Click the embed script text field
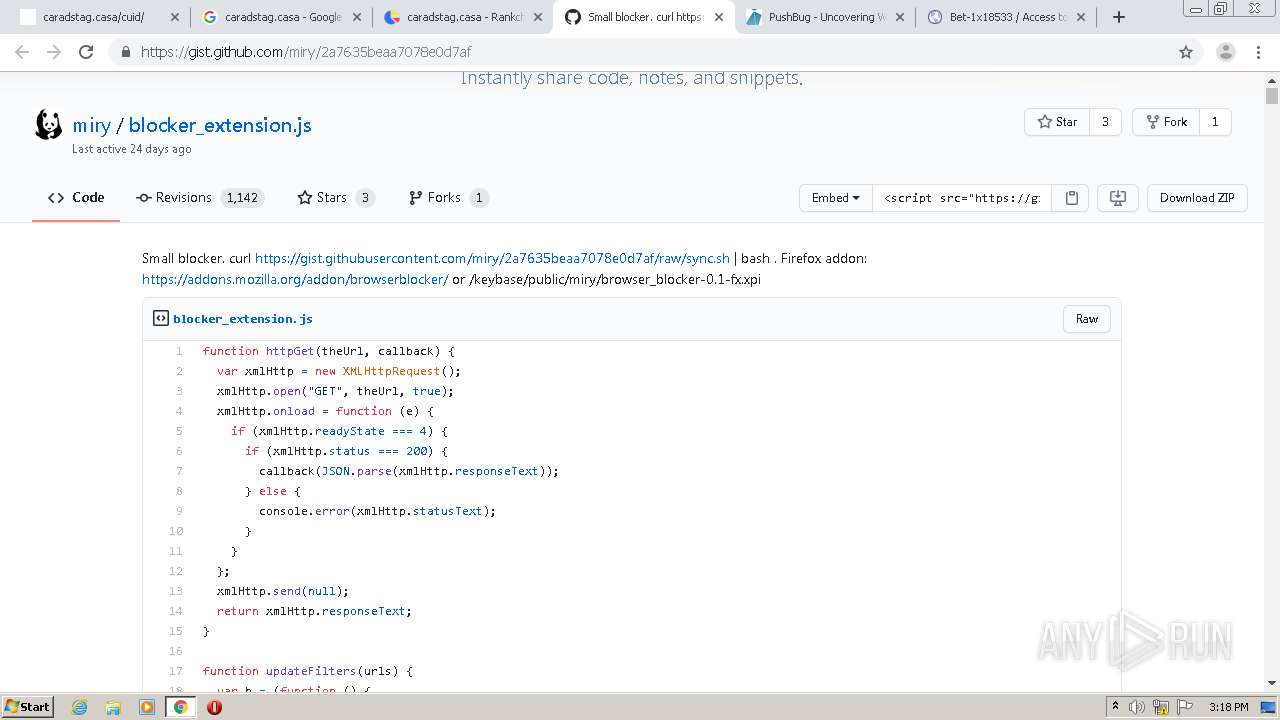 click(x=961, y=198)
